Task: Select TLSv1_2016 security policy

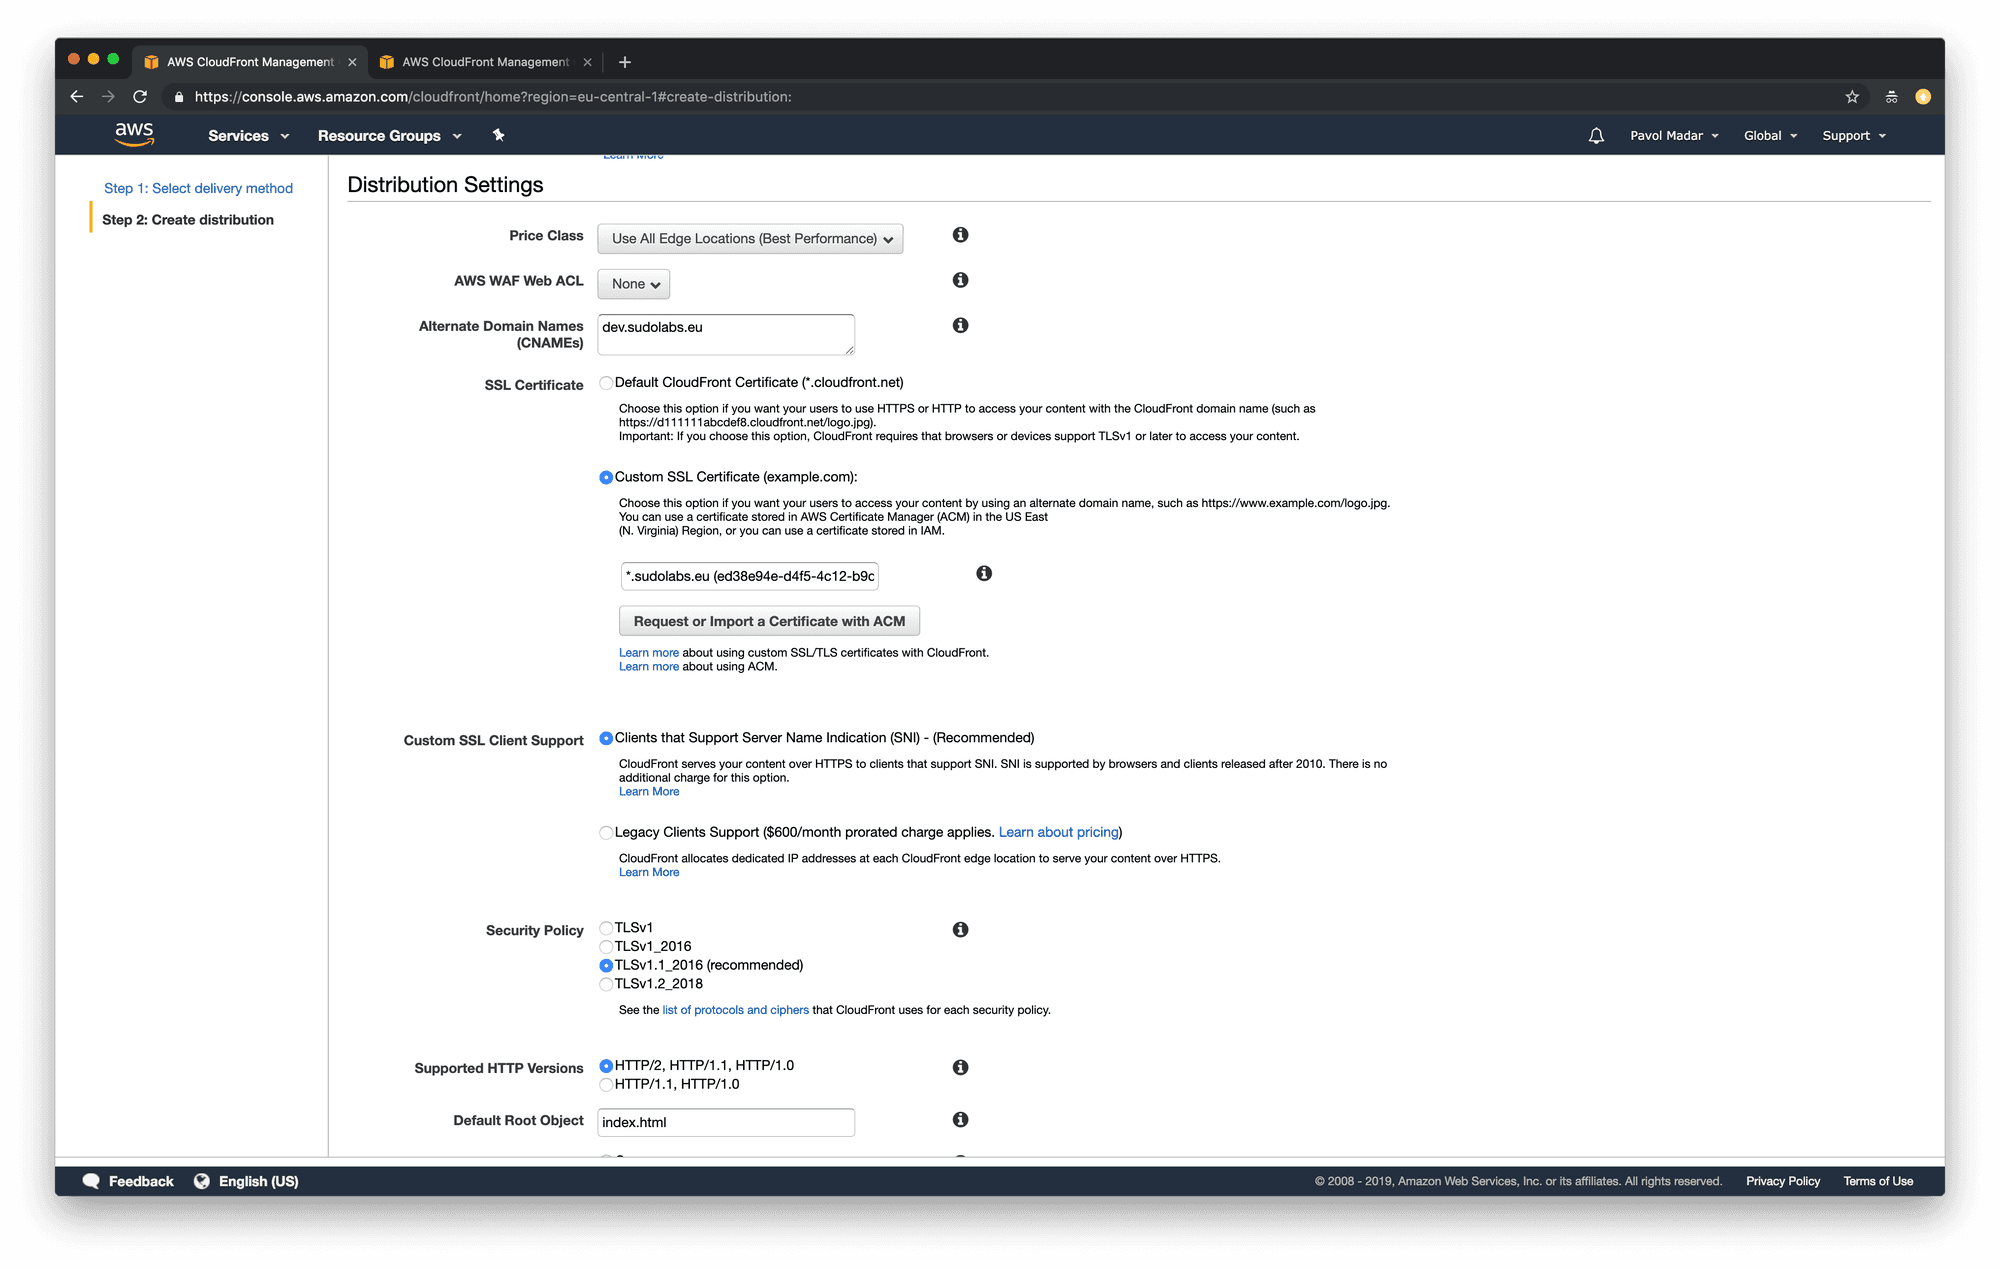Action: [606, 947]
